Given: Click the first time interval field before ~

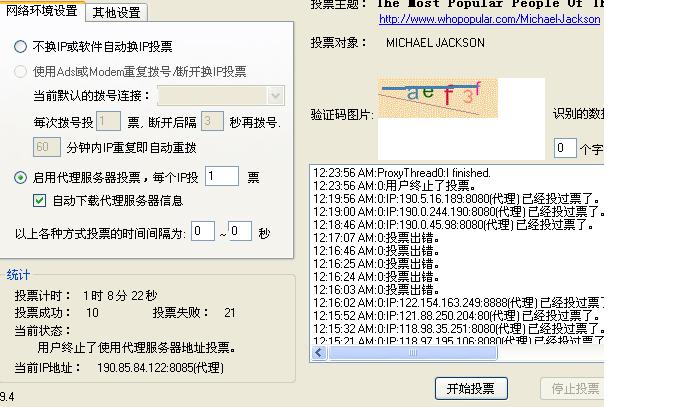Looking at the screenshot, I should [203, 232].
